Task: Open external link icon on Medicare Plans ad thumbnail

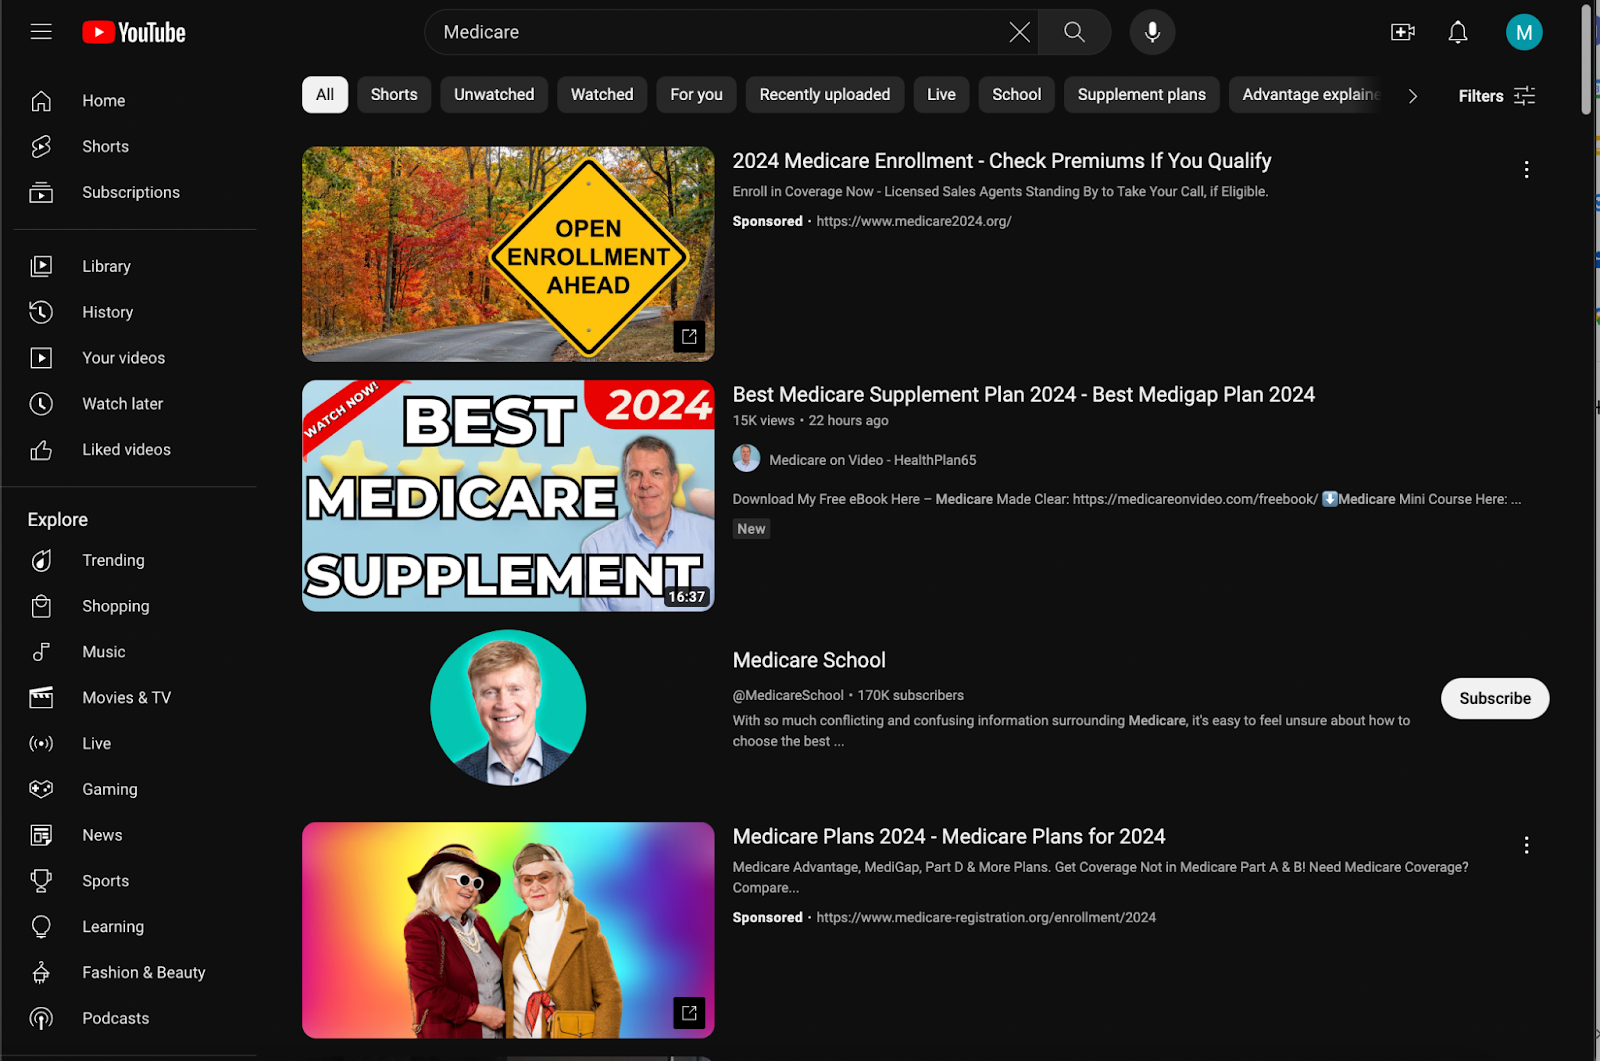Action: tap(689, 1013)
